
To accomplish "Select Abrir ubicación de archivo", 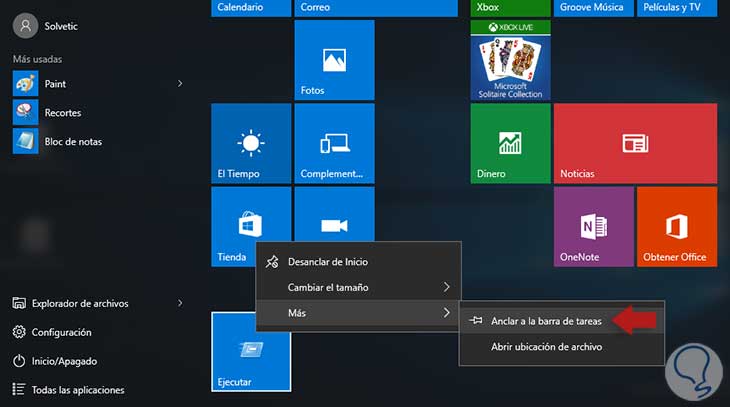I will click(x=561, y=346).
